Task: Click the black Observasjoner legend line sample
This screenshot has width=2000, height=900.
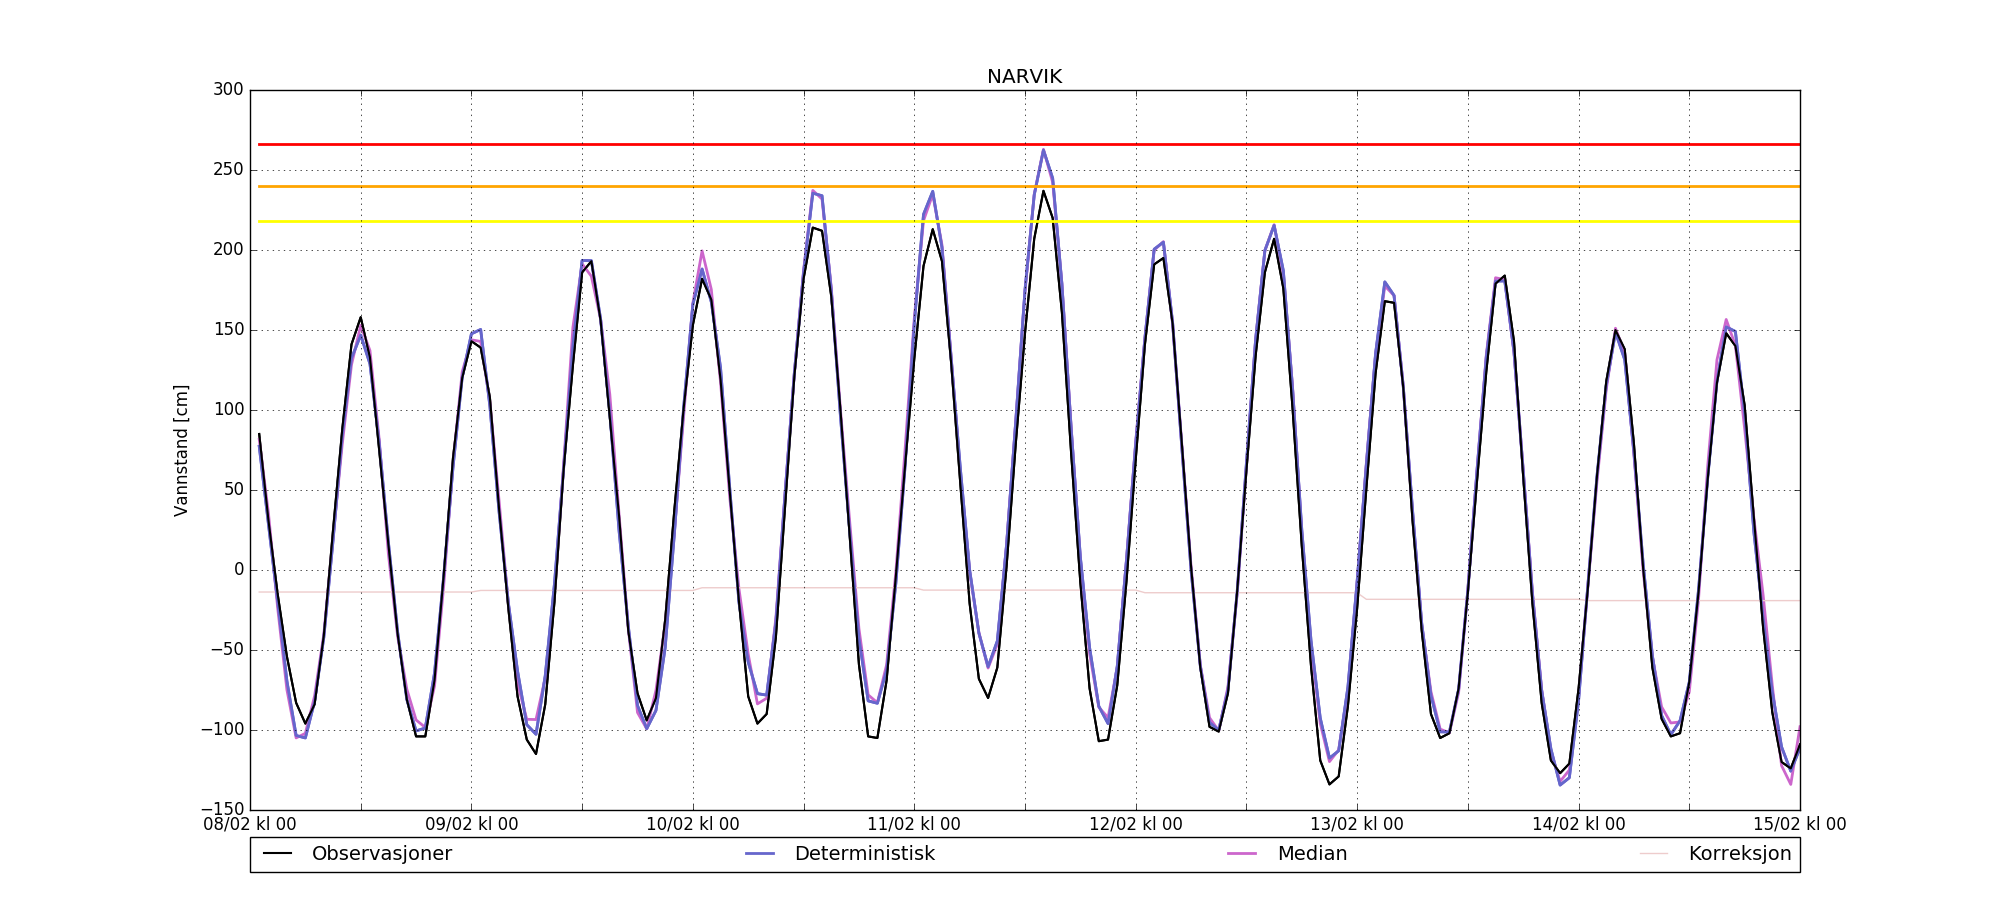Action: click(x=277, y=854)
